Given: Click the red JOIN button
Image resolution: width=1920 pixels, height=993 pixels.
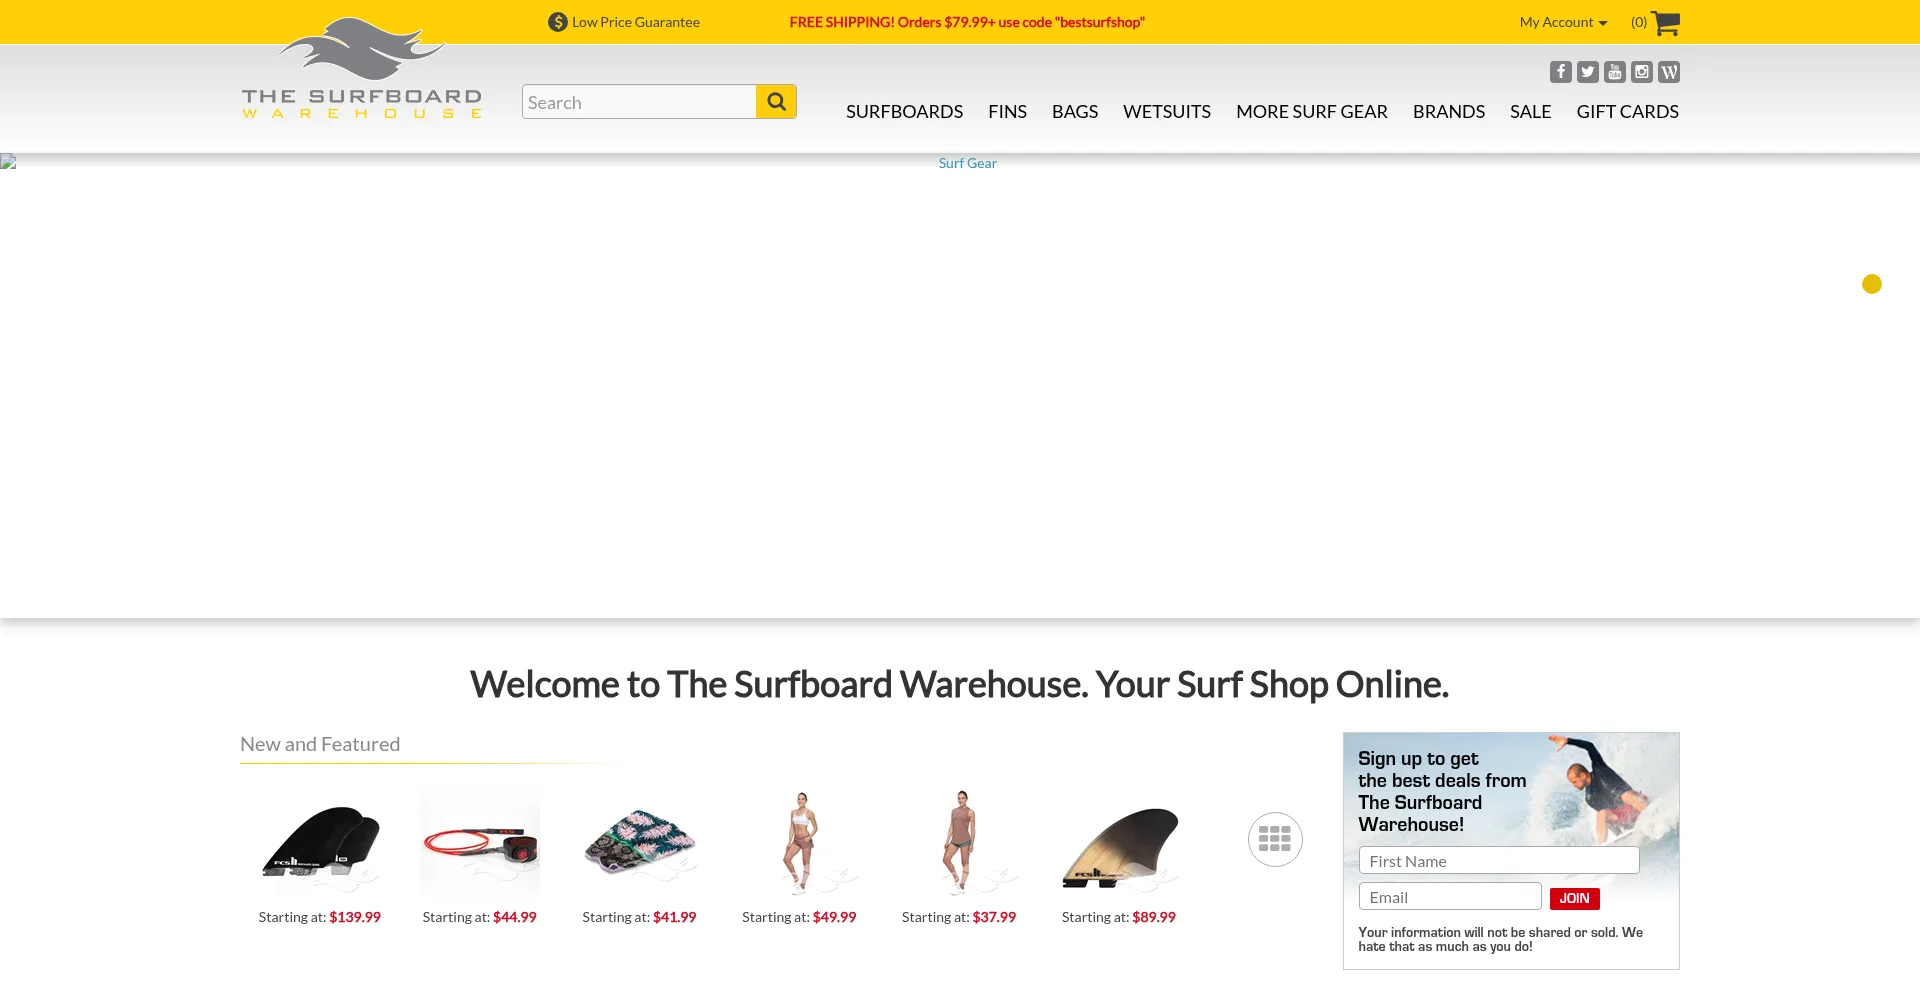Looking at the screenshot, I should pyautogui.click(x=1574, y=898).
